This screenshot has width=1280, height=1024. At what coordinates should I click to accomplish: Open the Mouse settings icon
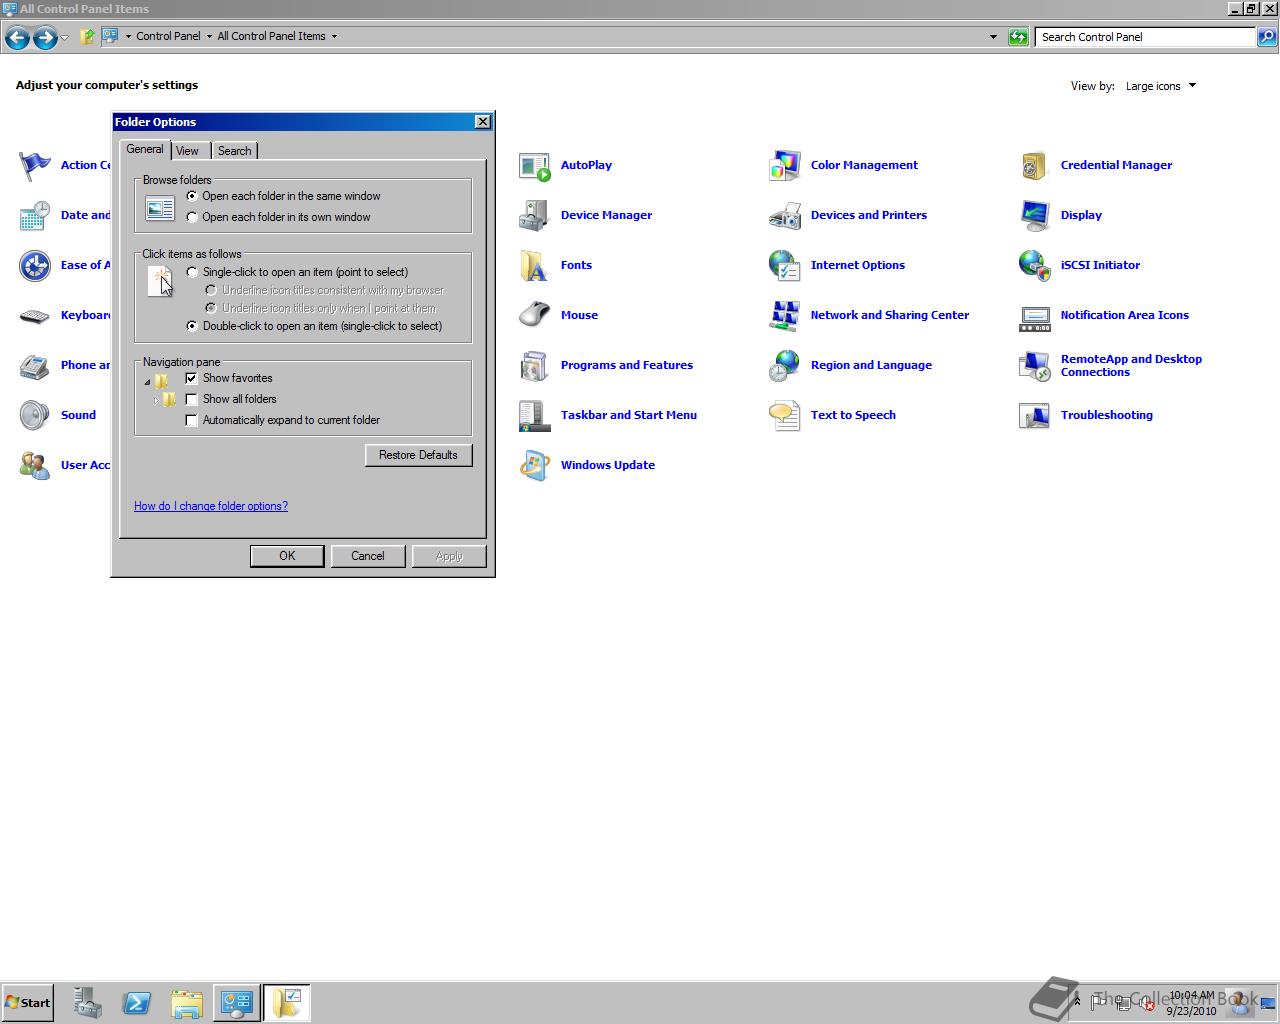tap(535, 316)
